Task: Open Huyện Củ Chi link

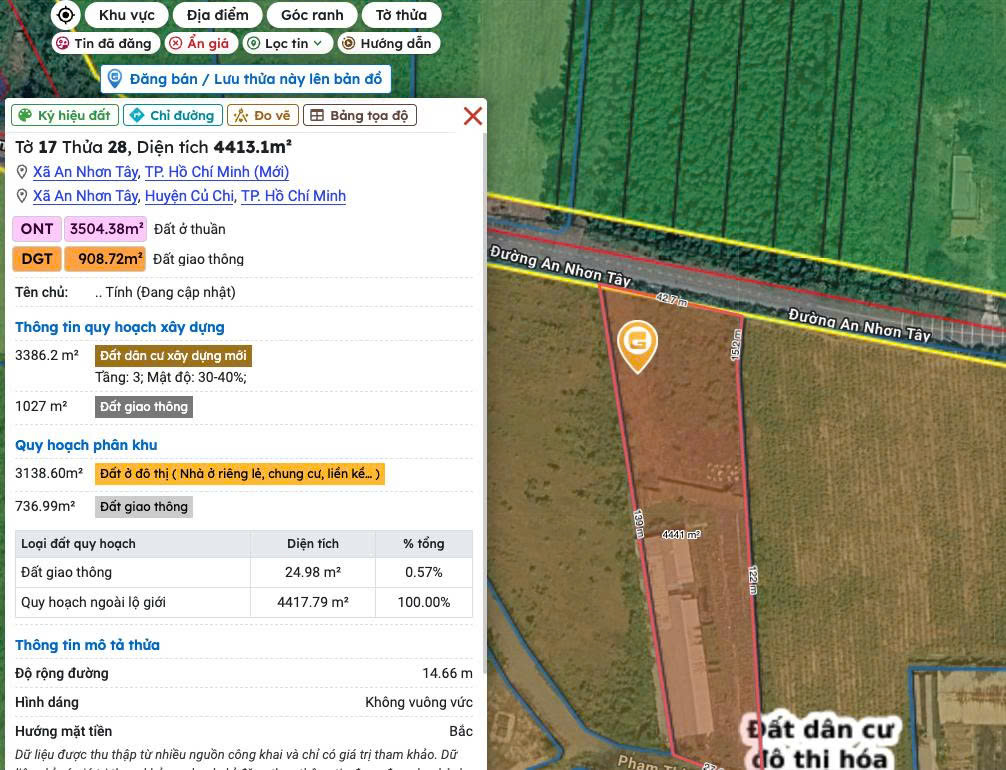Action: (189, 196)
